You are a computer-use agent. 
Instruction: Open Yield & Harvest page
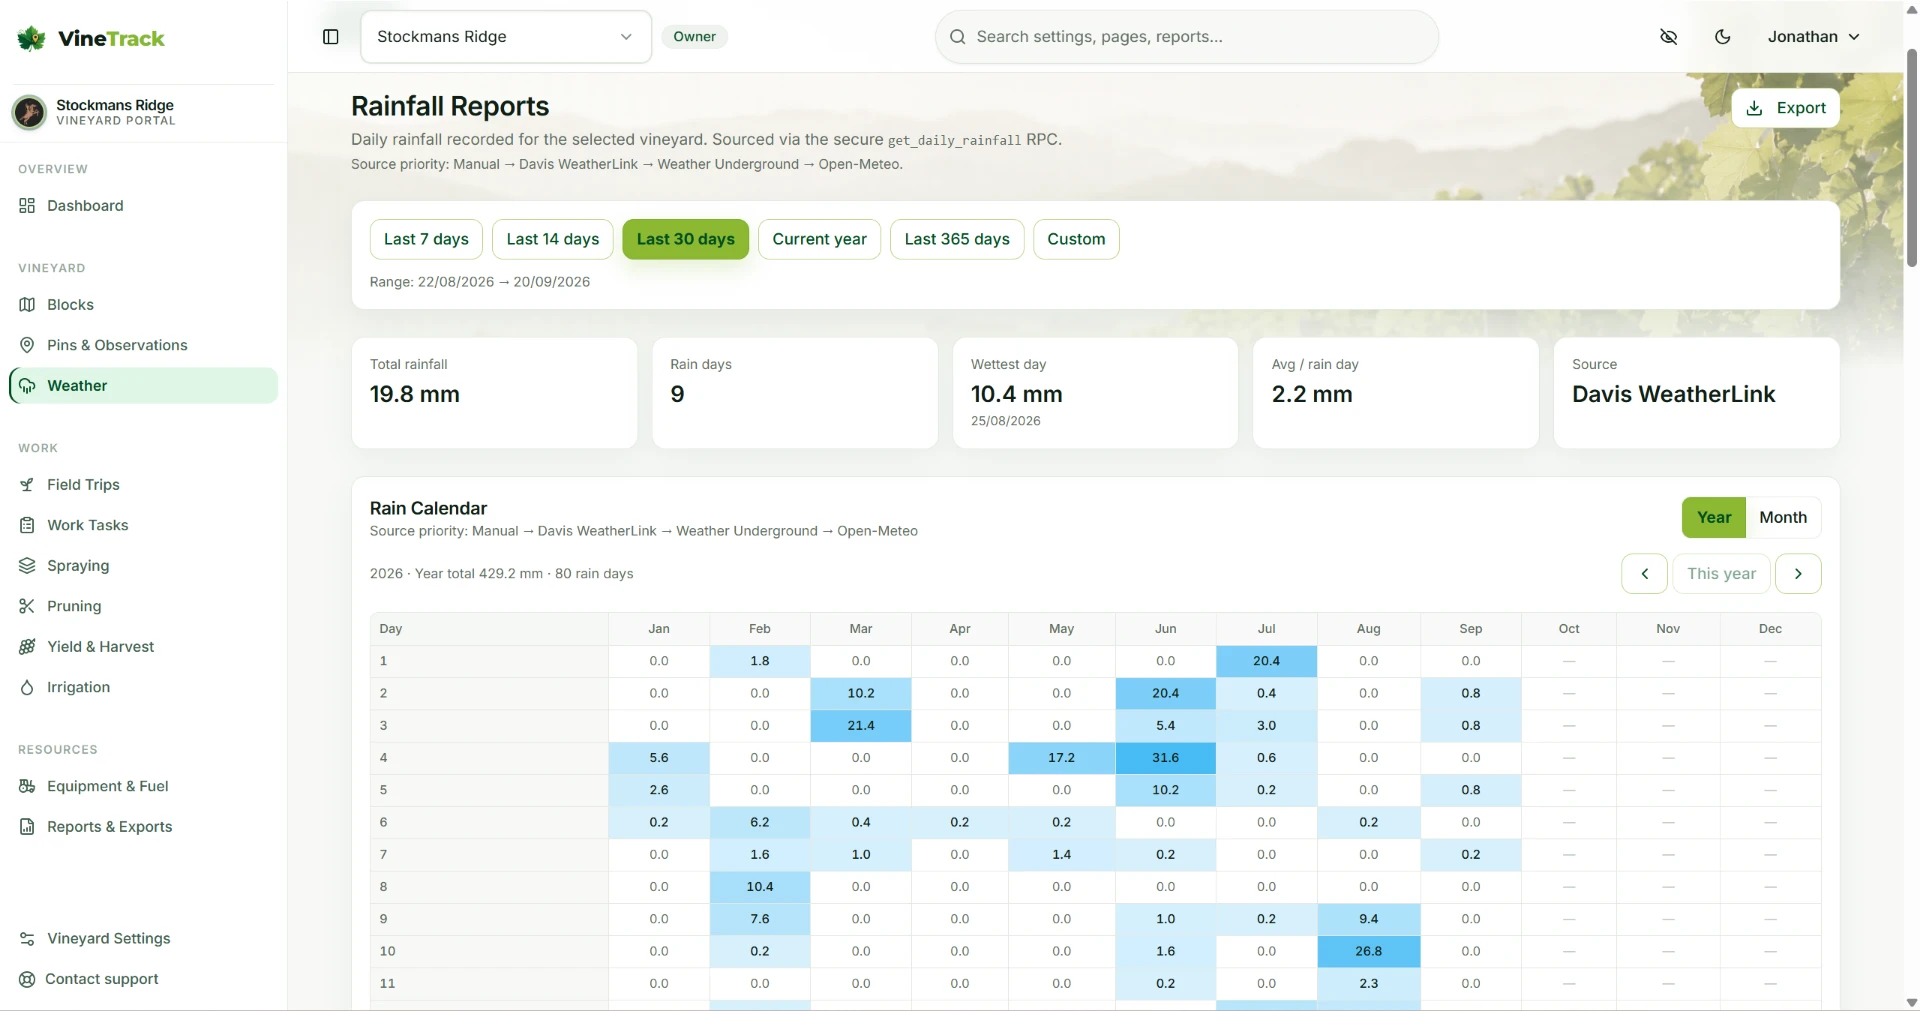143,647
